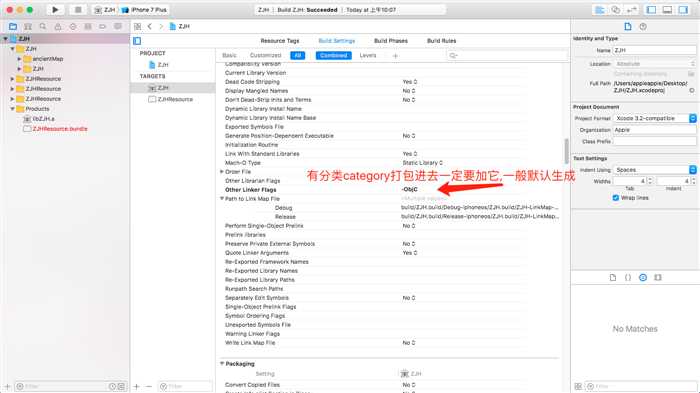Toggle the project and targets list sidebar

tap(137, 41)
